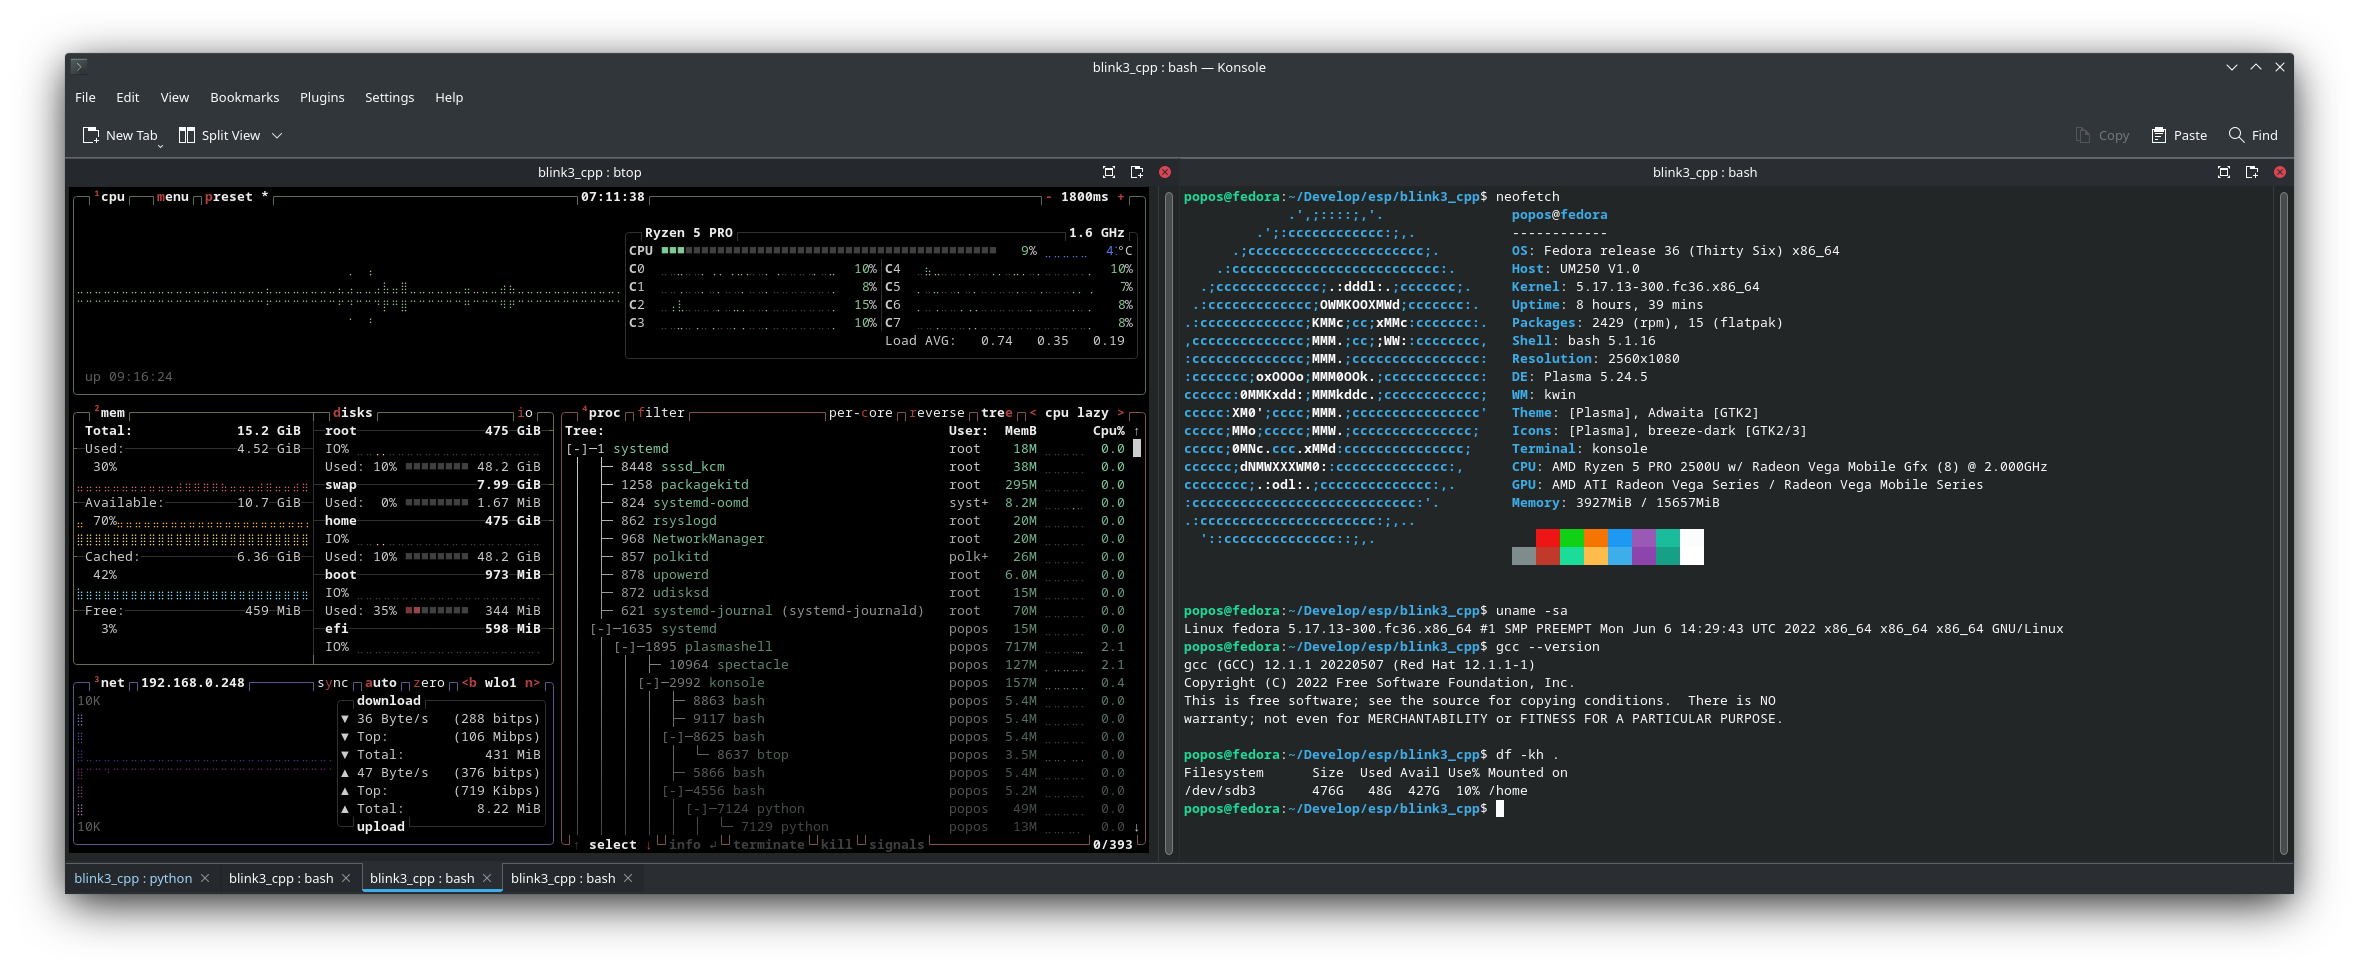Image resolution: width=2359 pixels, height=971 pixels.
Task: Click the proc list scroll down arrow
Action: tap(1137, 827)
